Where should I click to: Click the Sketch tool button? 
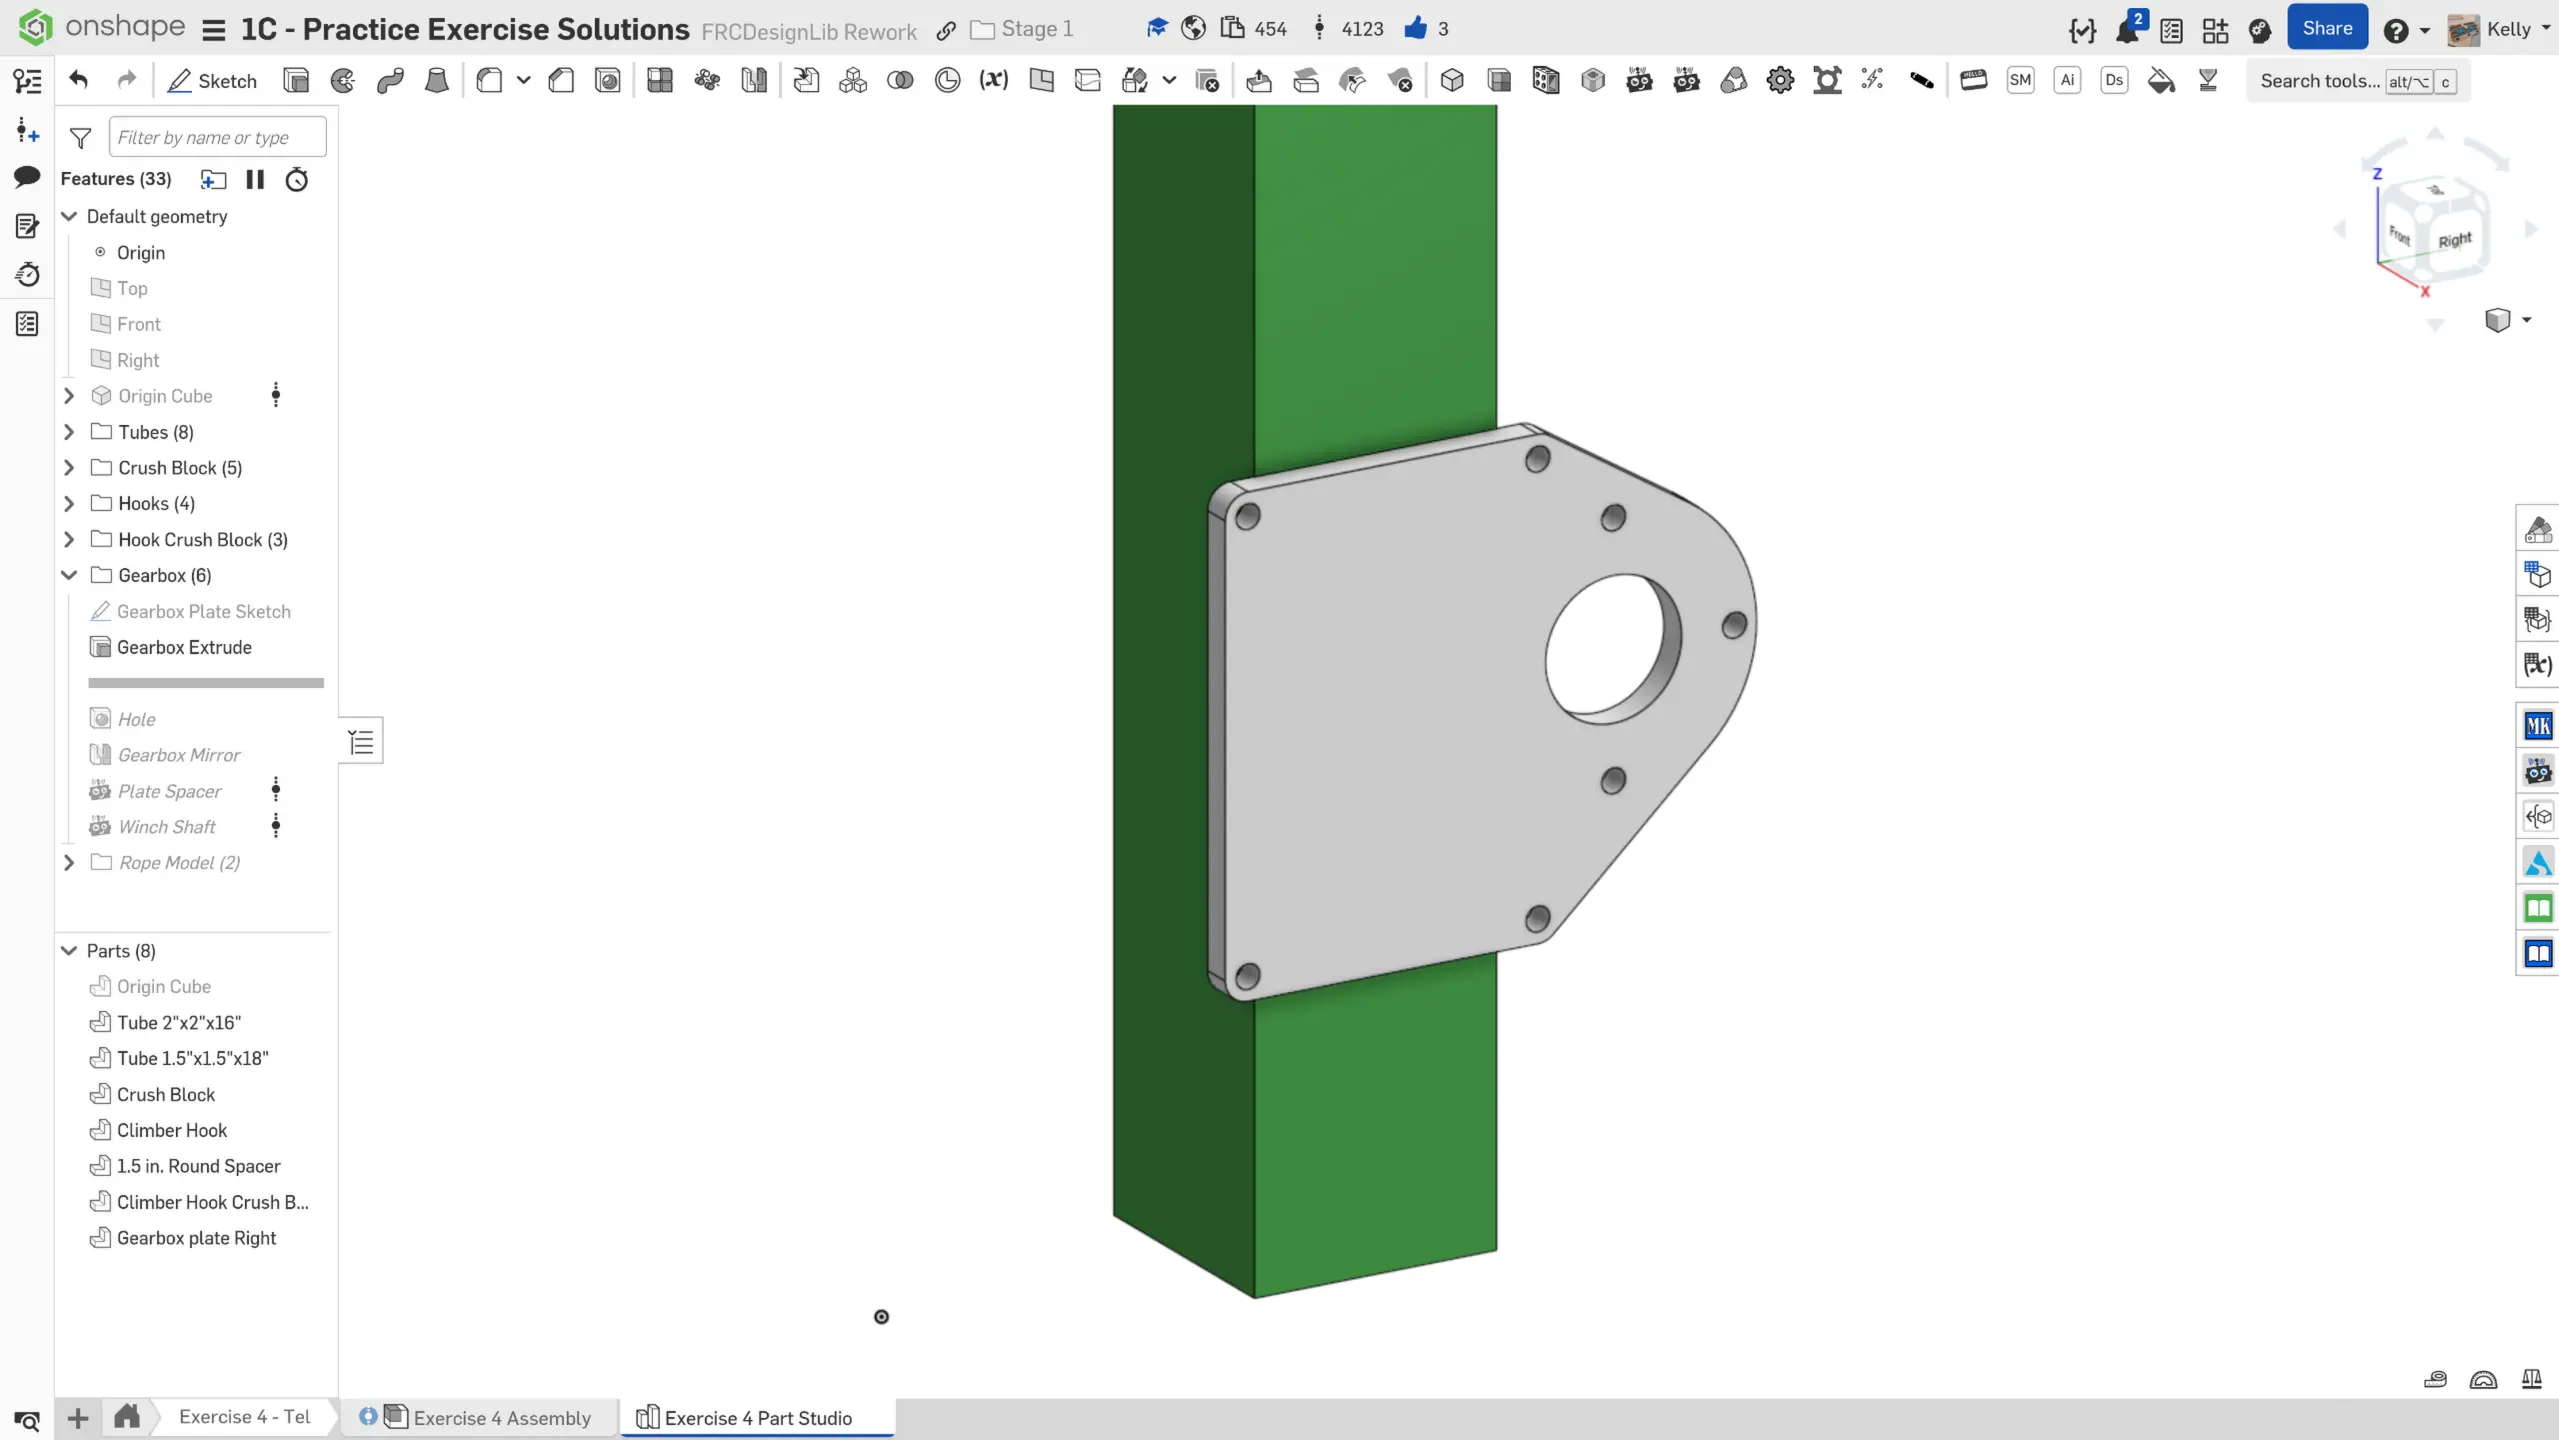pyautogui.click(x=212, y=81)
